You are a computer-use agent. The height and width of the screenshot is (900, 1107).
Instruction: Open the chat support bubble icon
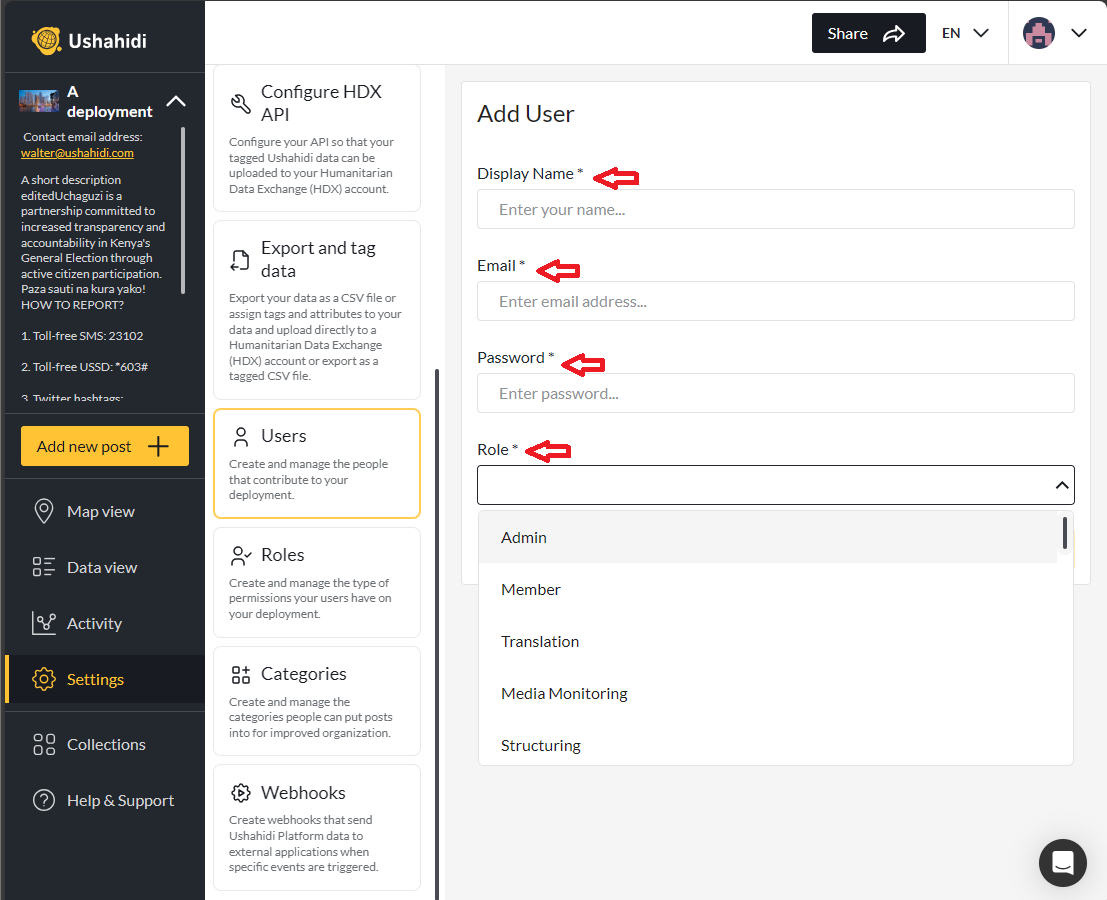pos(1062,862)
